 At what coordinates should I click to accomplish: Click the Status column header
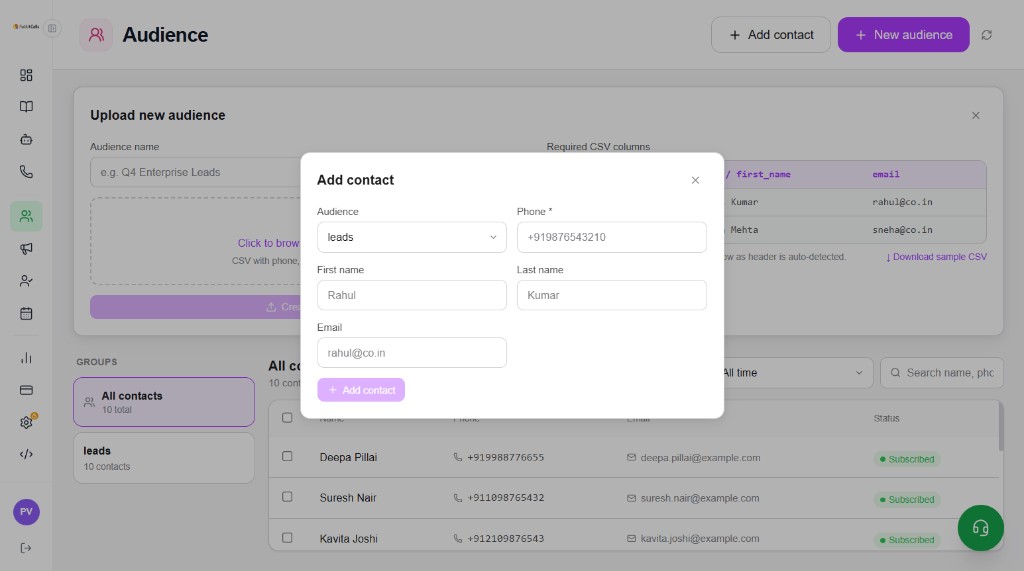click(x=886, y=418)
